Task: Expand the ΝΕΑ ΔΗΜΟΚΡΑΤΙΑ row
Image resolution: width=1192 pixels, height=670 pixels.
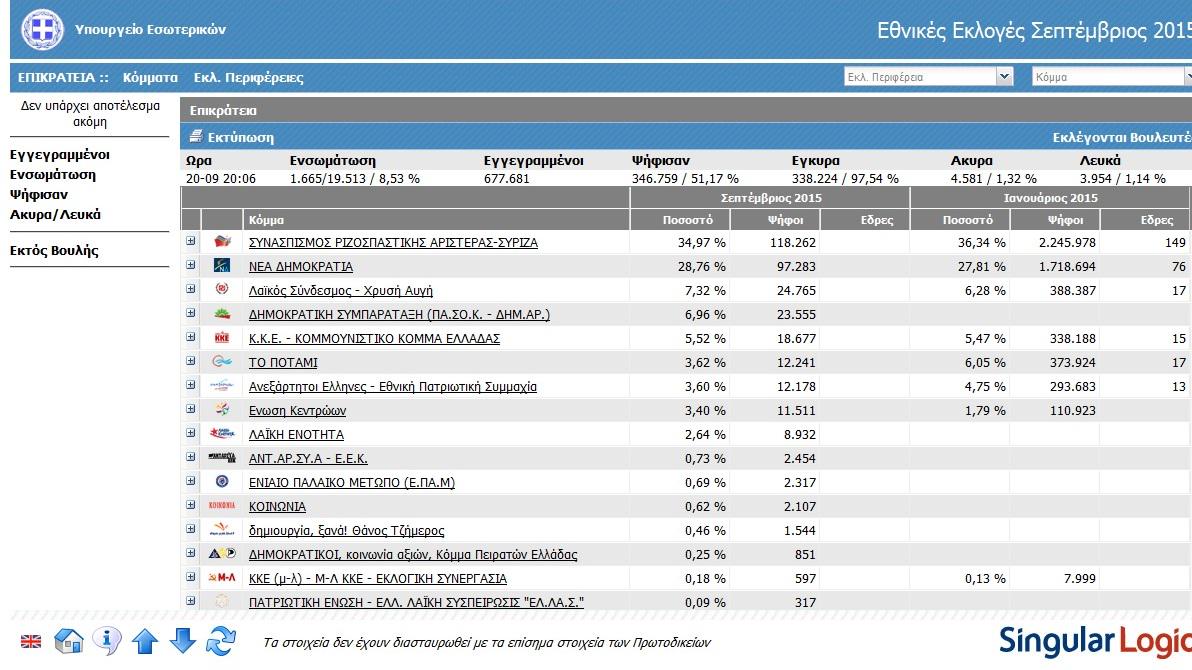Action: point(191,265)
